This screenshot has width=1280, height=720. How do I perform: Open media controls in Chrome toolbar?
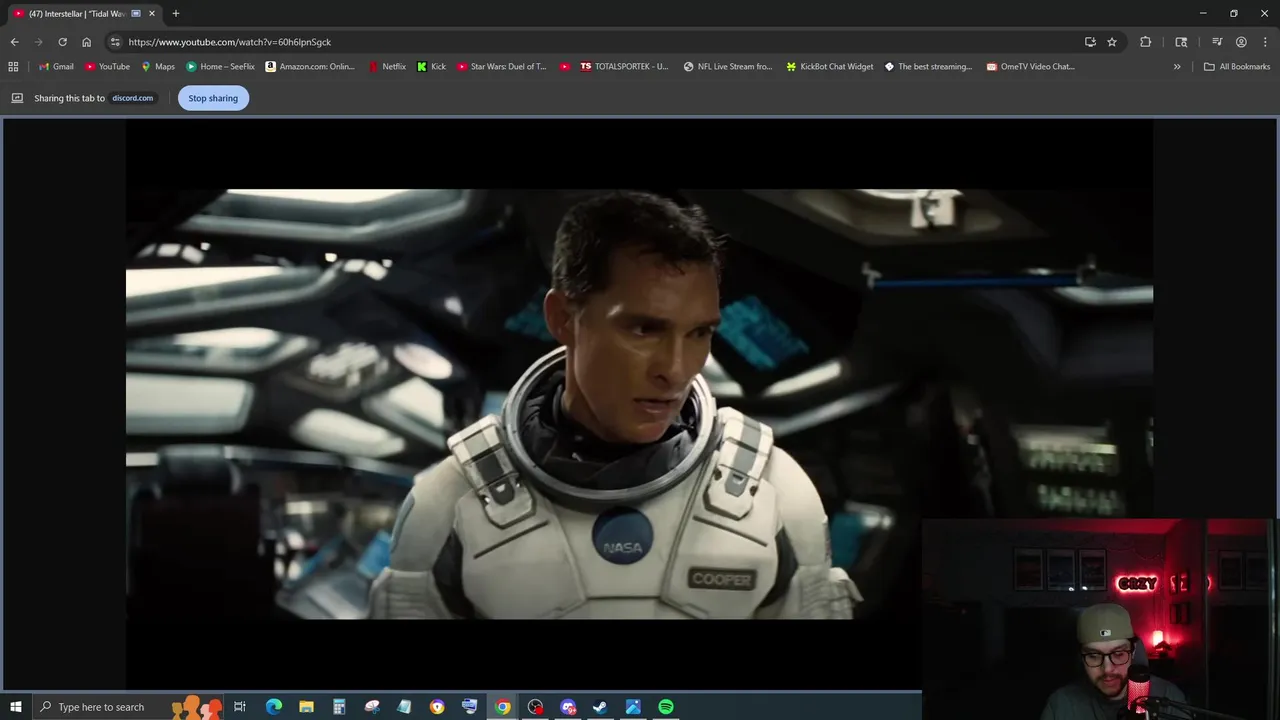coord(1217,42)
